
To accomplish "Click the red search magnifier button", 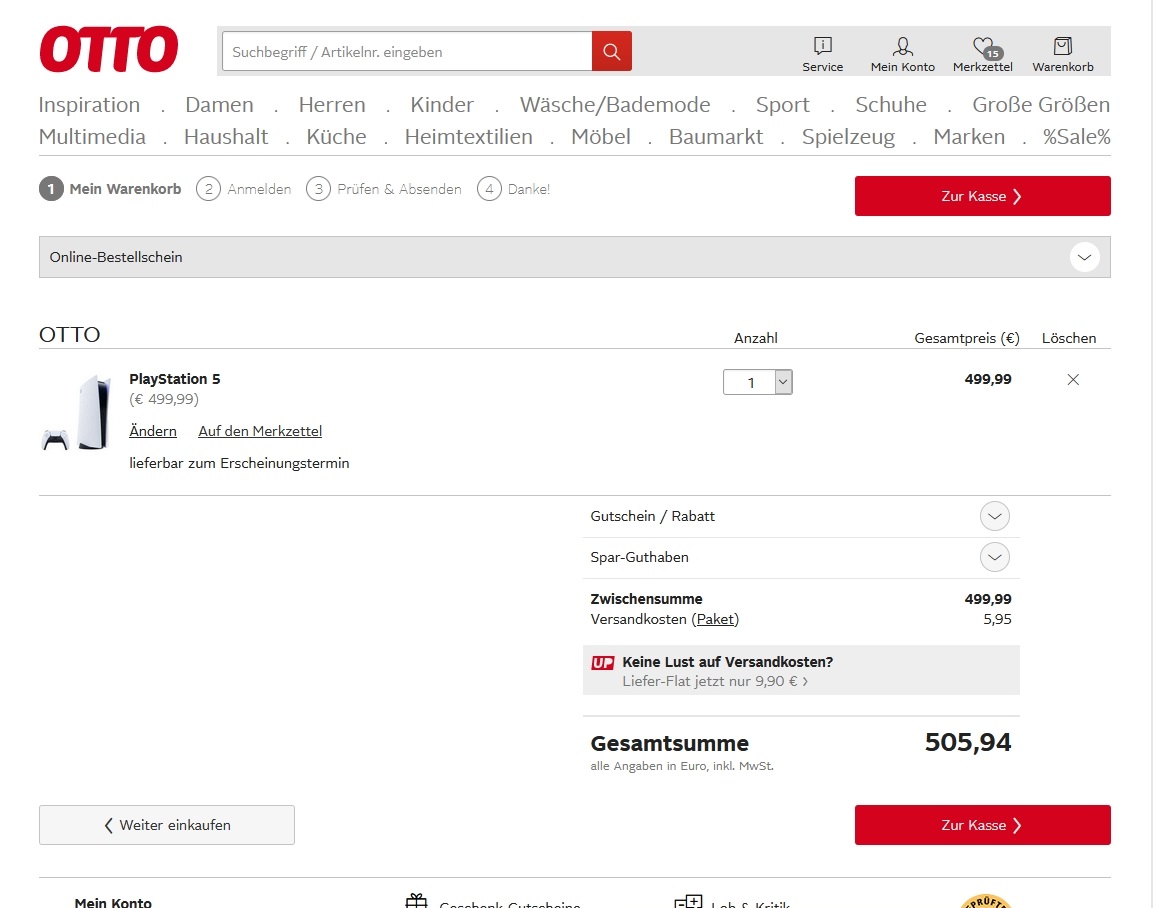I will (x=611, y=51).
